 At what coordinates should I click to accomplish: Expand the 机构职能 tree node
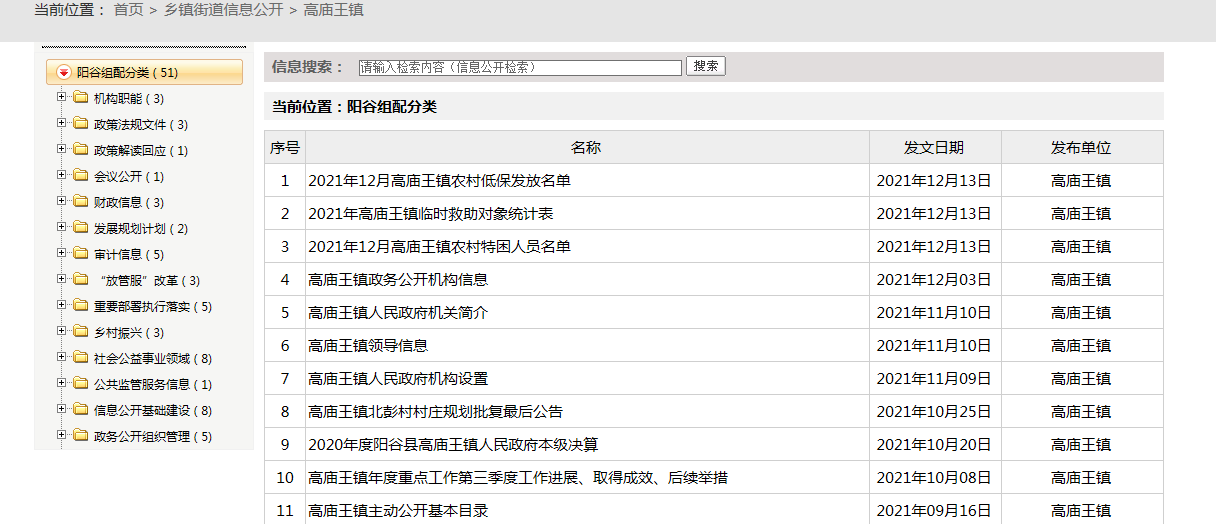pyautogui.click(x=62, y=98)
